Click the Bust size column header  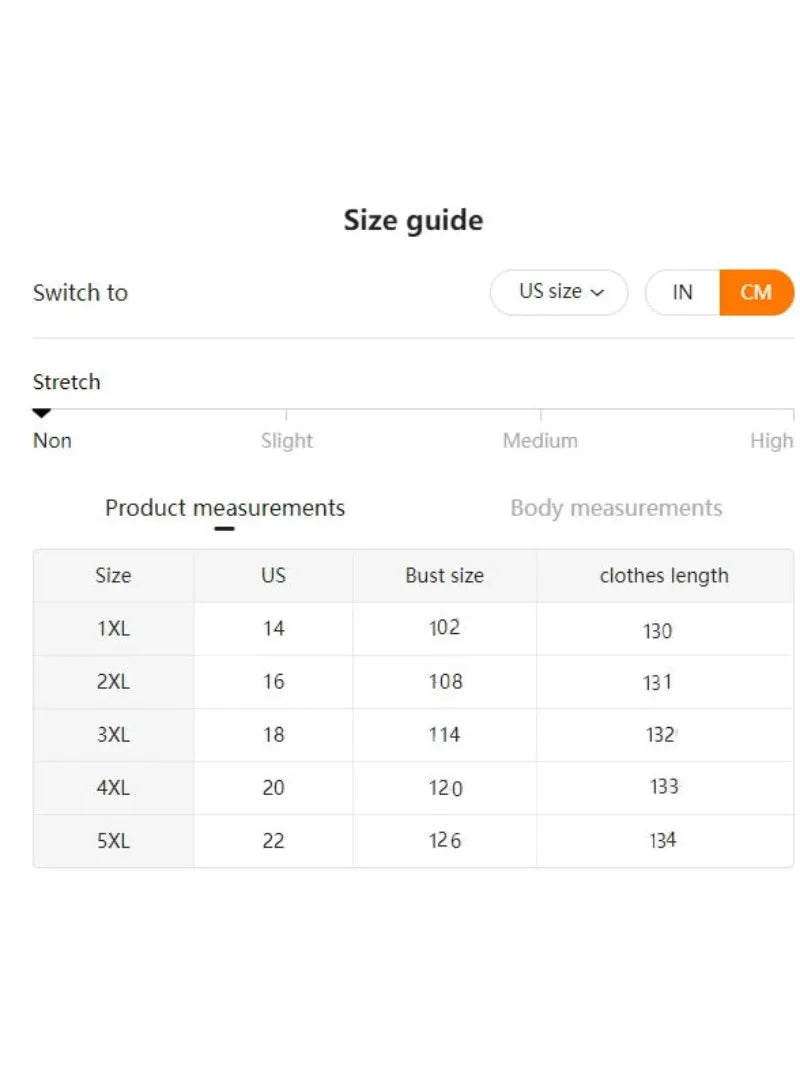444,575
